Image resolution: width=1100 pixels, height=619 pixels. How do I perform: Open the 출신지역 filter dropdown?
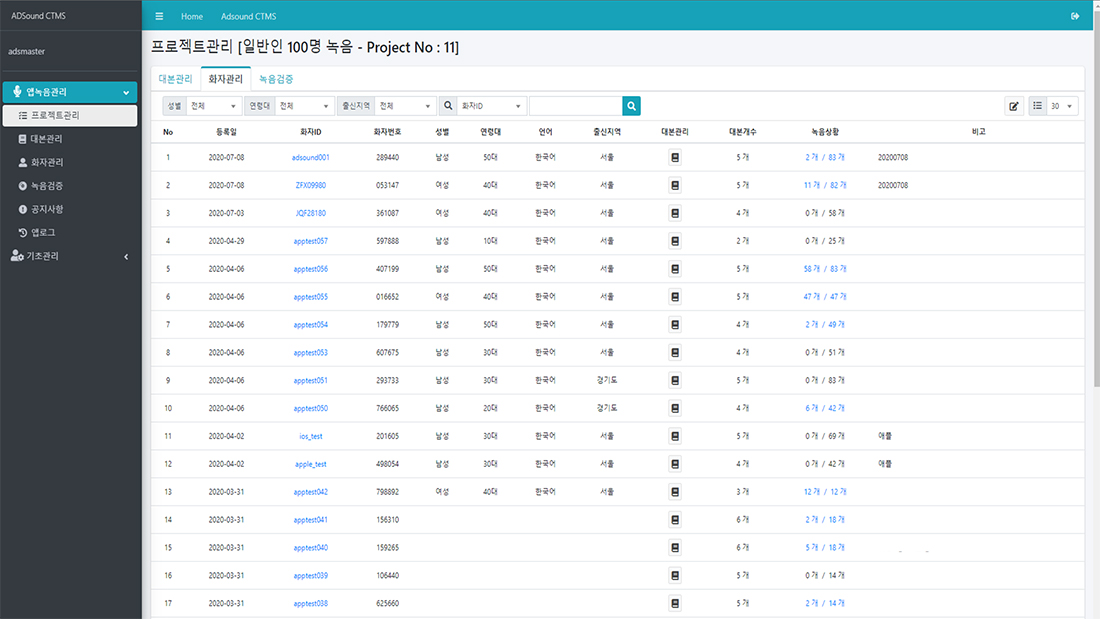point(405,106)
